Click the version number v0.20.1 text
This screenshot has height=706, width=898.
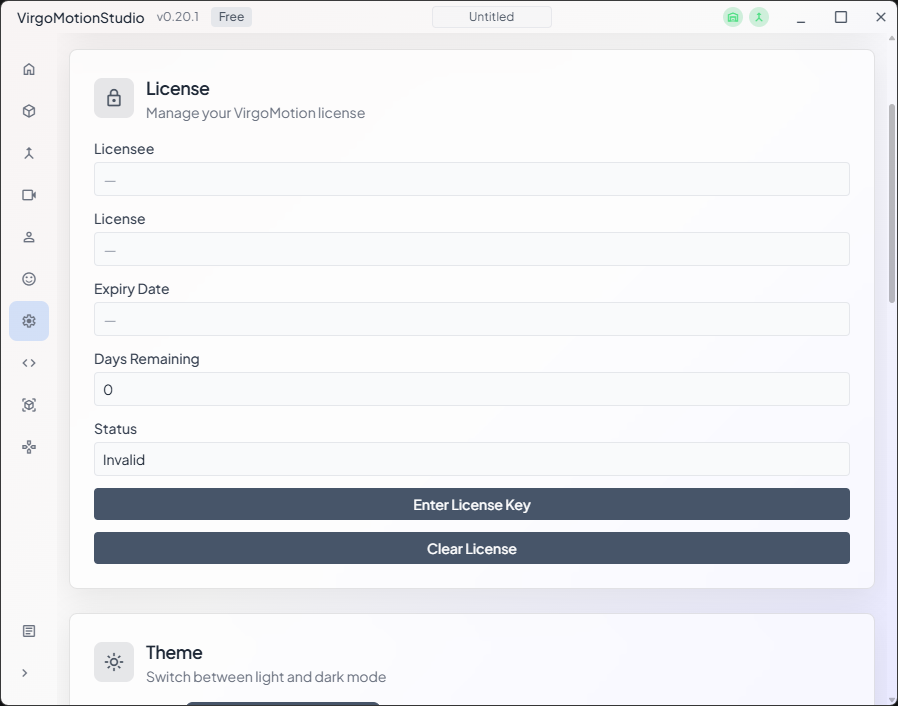[x=178, y=17]
